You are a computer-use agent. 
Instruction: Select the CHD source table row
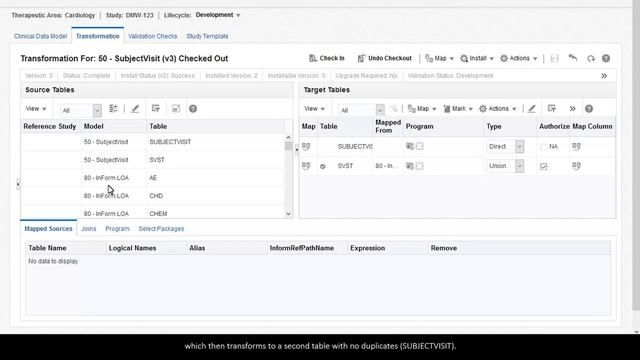[153, 196]
